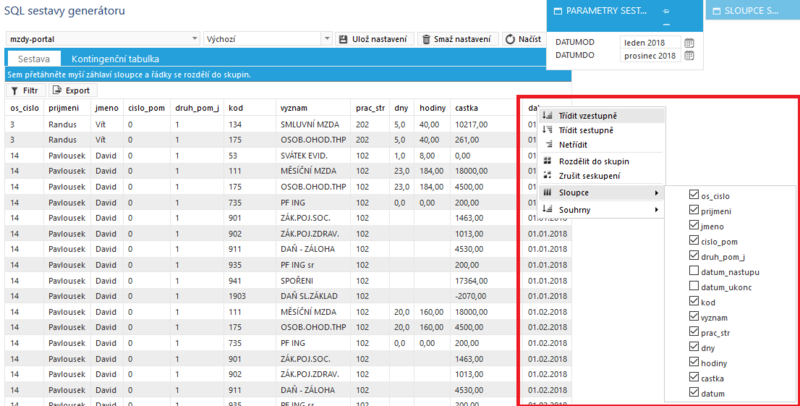The width and height of the screenshot is (800, 406).
Task: Switch to Kontingenční tabulka tab
Action: 115,59
